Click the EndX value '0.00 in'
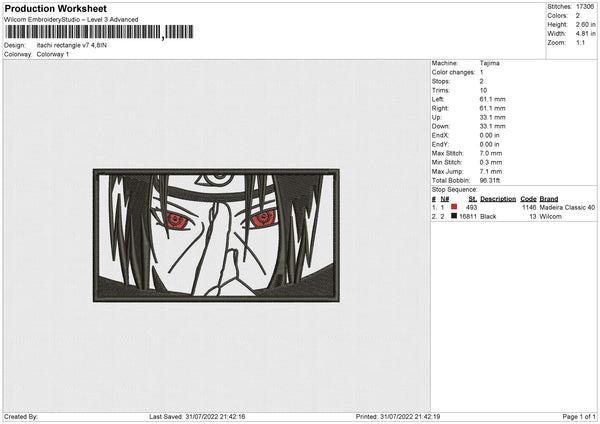This screenshot has height=424, width=600. pos(489,135)
